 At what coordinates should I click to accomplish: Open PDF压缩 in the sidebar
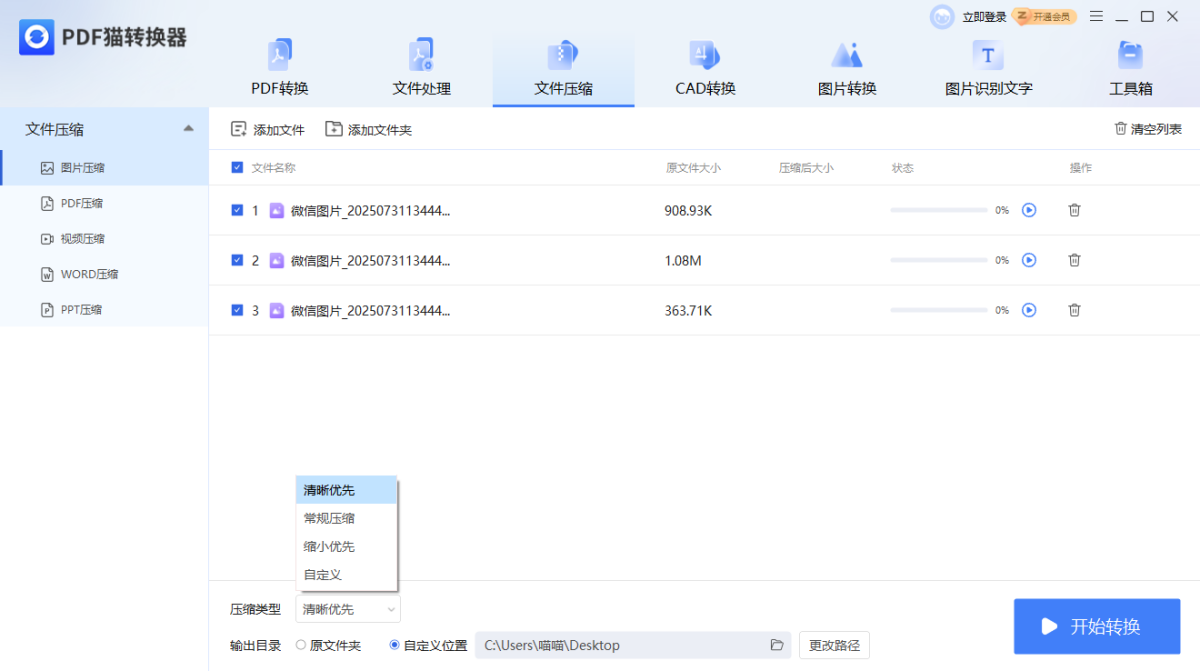81,203
